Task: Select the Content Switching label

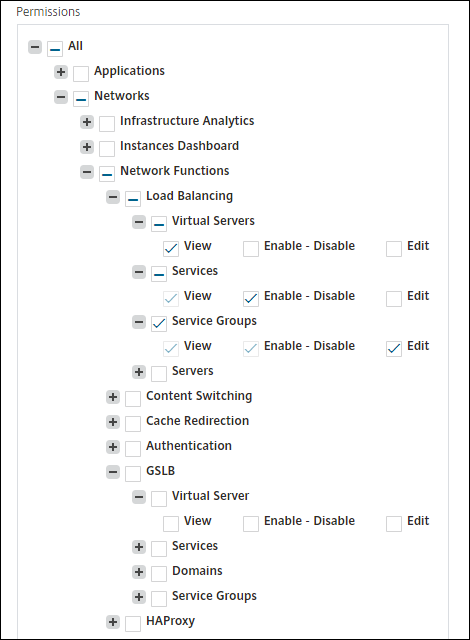Action: tap(199, 396)
